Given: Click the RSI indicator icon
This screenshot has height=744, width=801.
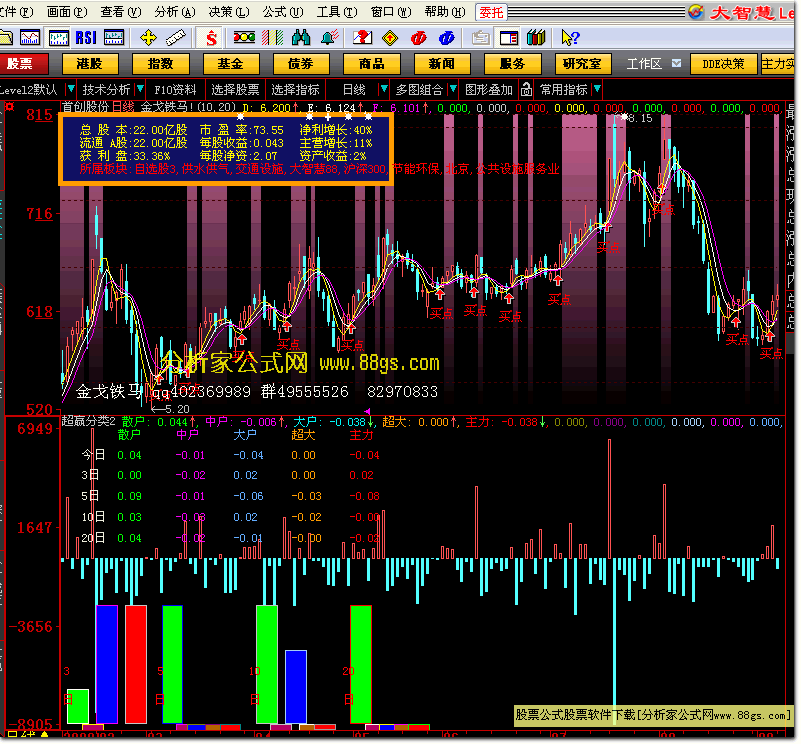Looking at the screenshot, I should pyautogui.click(x=86, y=38).
